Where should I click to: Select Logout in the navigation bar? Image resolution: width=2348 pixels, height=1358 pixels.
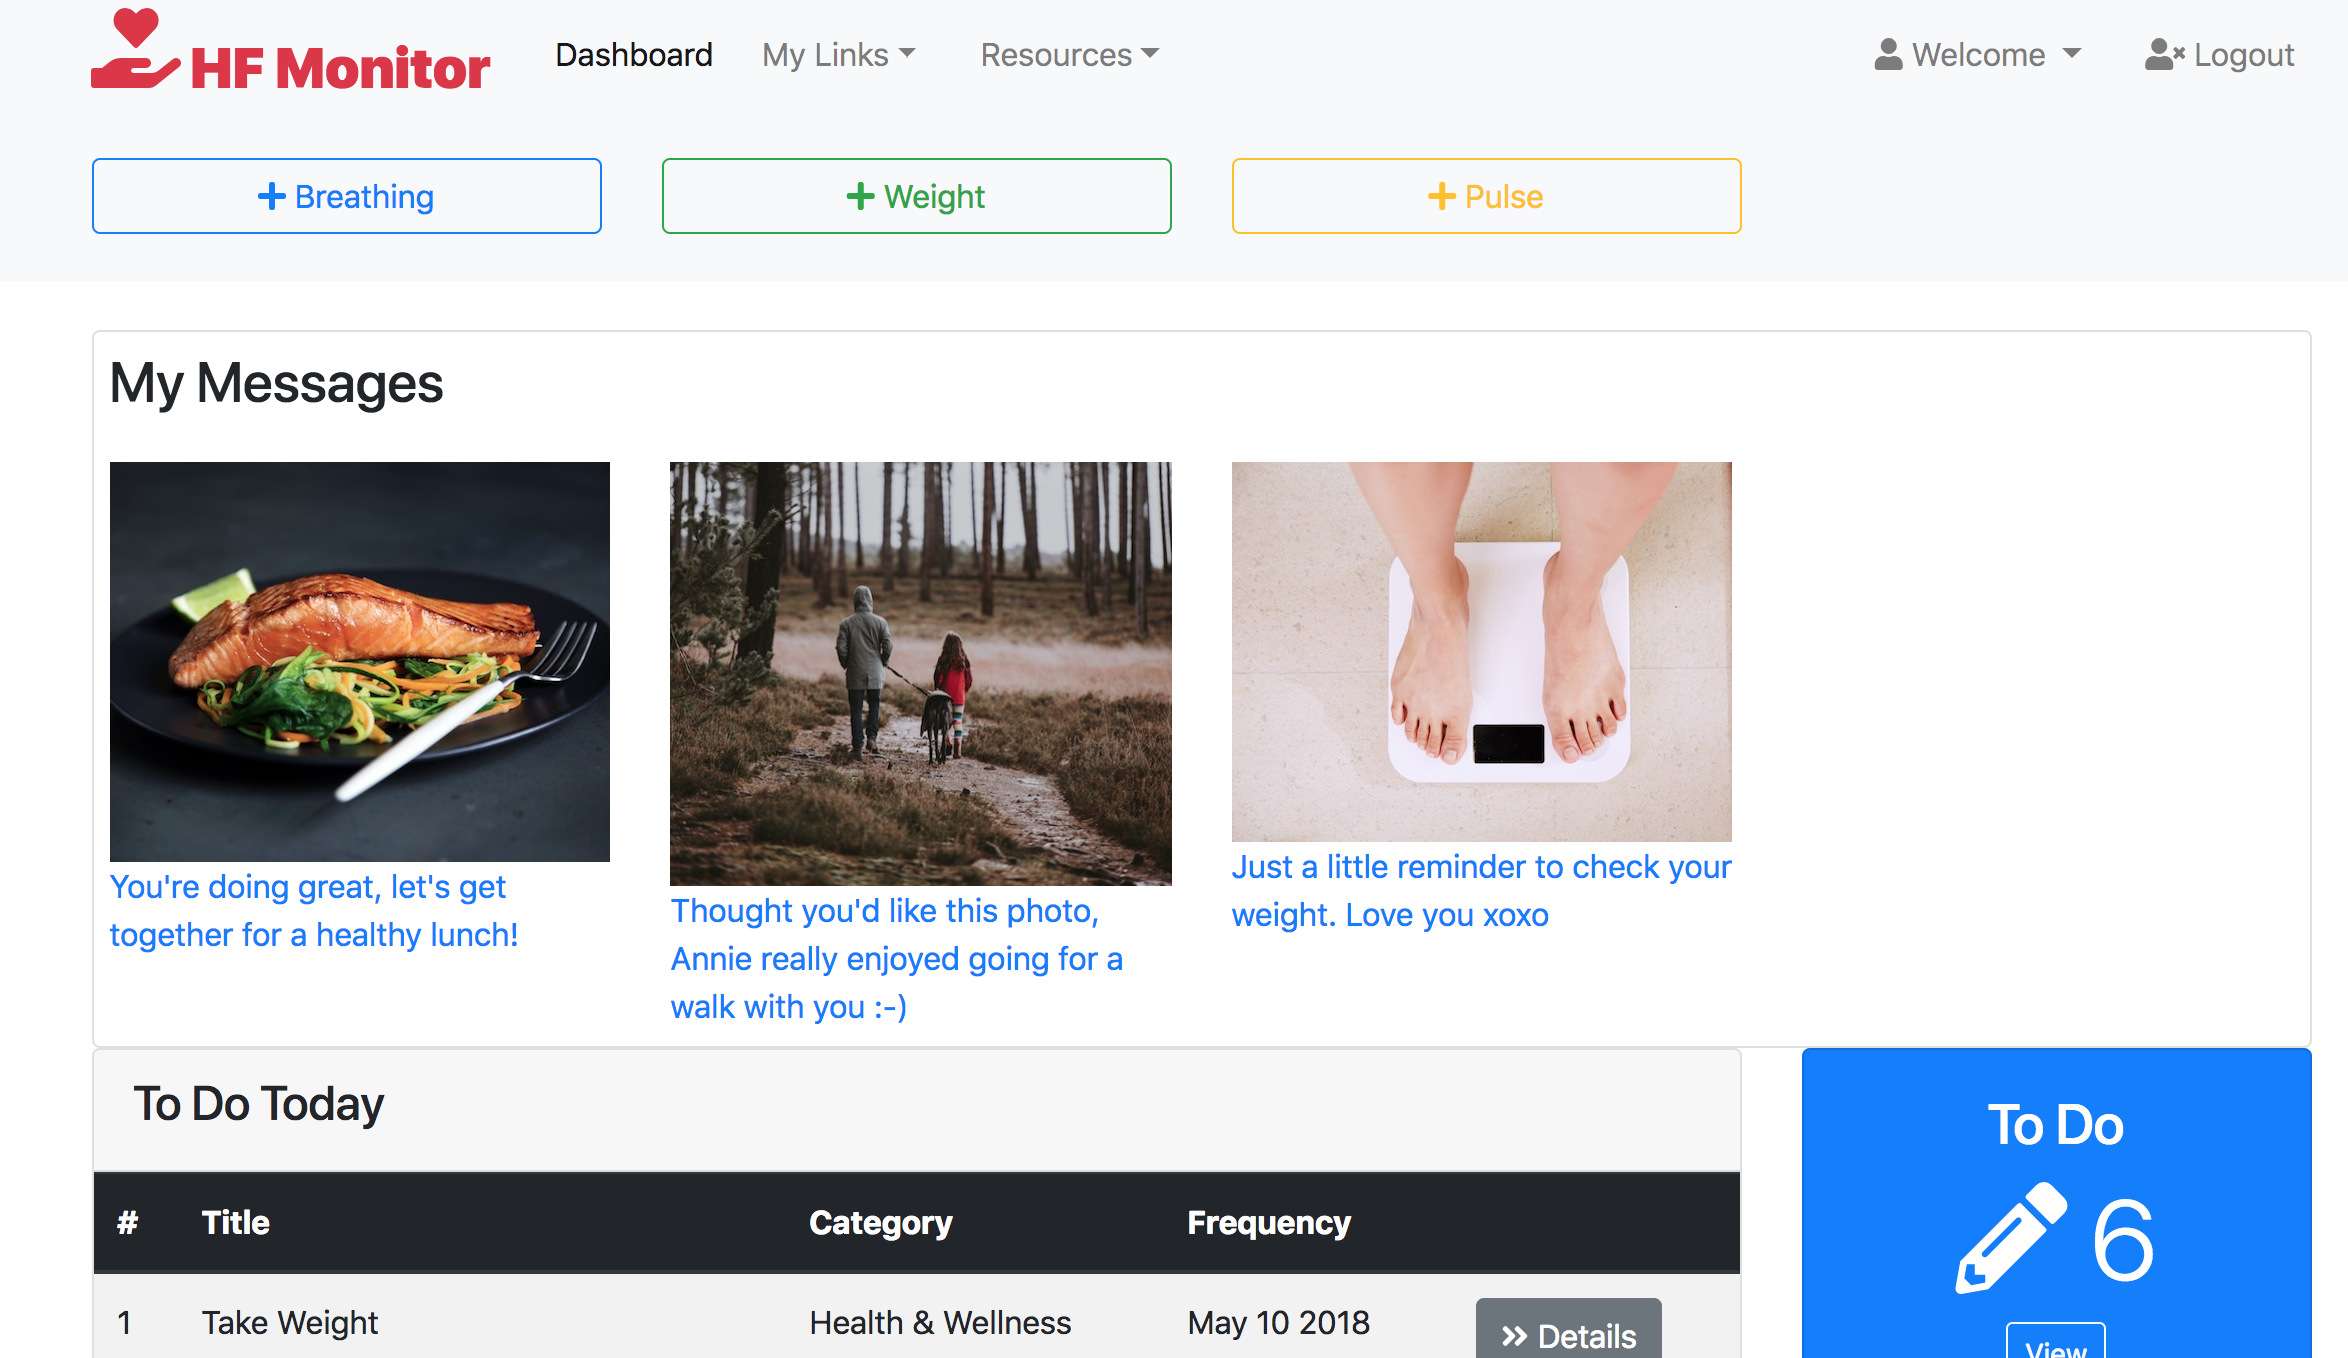click(2243, 55)
